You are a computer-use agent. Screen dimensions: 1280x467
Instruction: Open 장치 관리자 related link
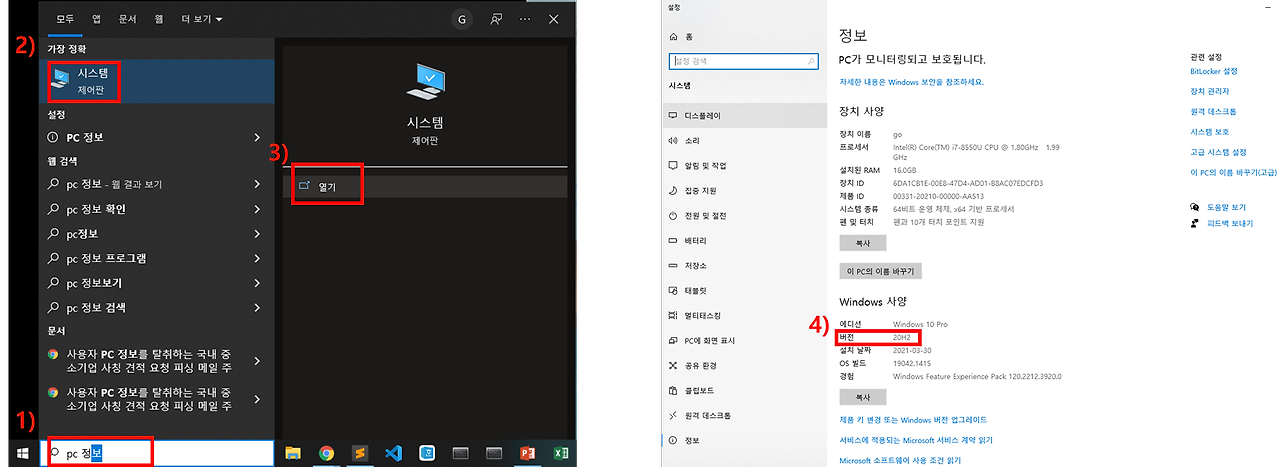(x=1209, y=91)
